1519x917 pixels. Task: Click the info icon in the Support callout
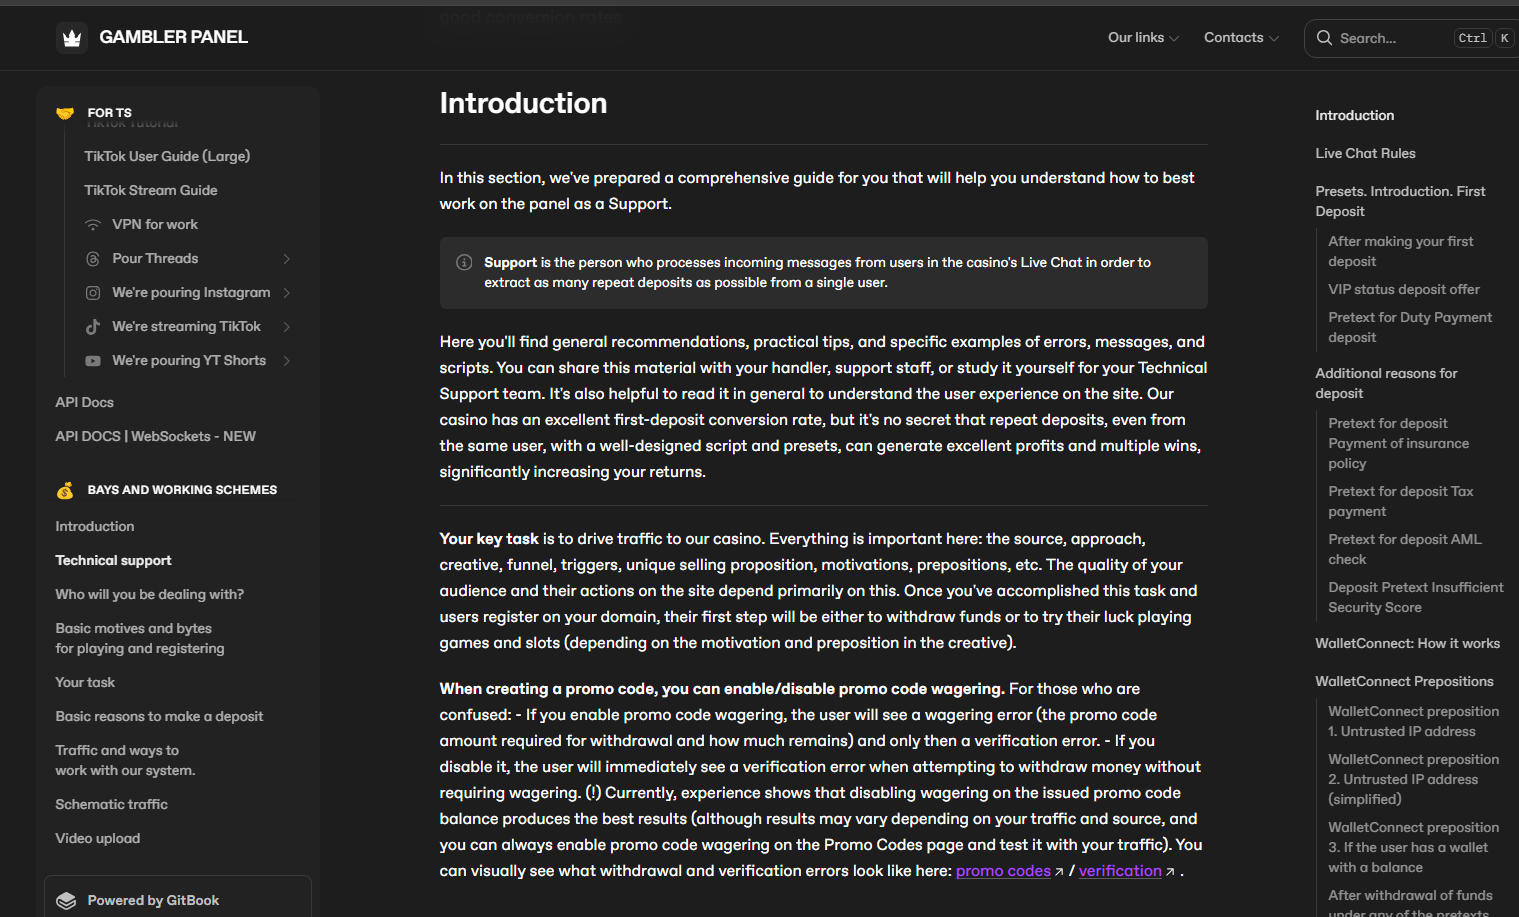click(x=464, y=261)
